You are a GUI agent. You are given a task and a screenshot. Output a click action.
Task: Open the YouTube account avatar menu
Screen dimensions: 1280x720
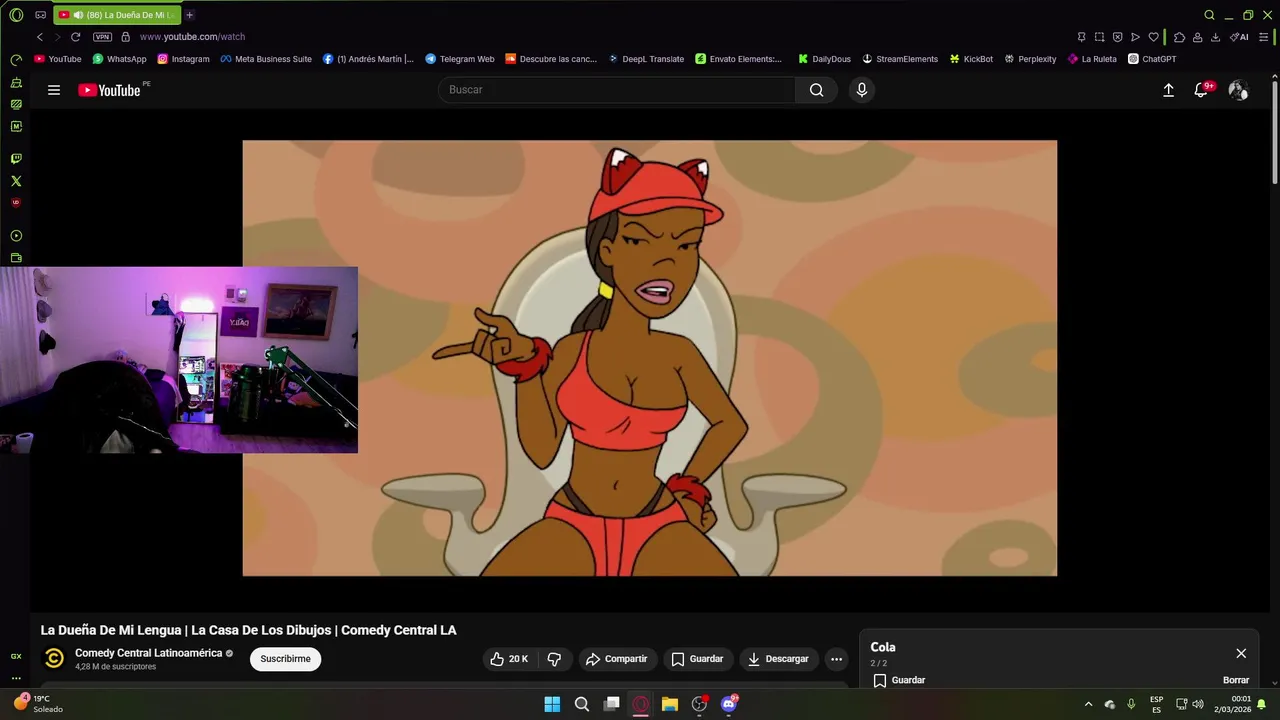tap(1238, 90)
